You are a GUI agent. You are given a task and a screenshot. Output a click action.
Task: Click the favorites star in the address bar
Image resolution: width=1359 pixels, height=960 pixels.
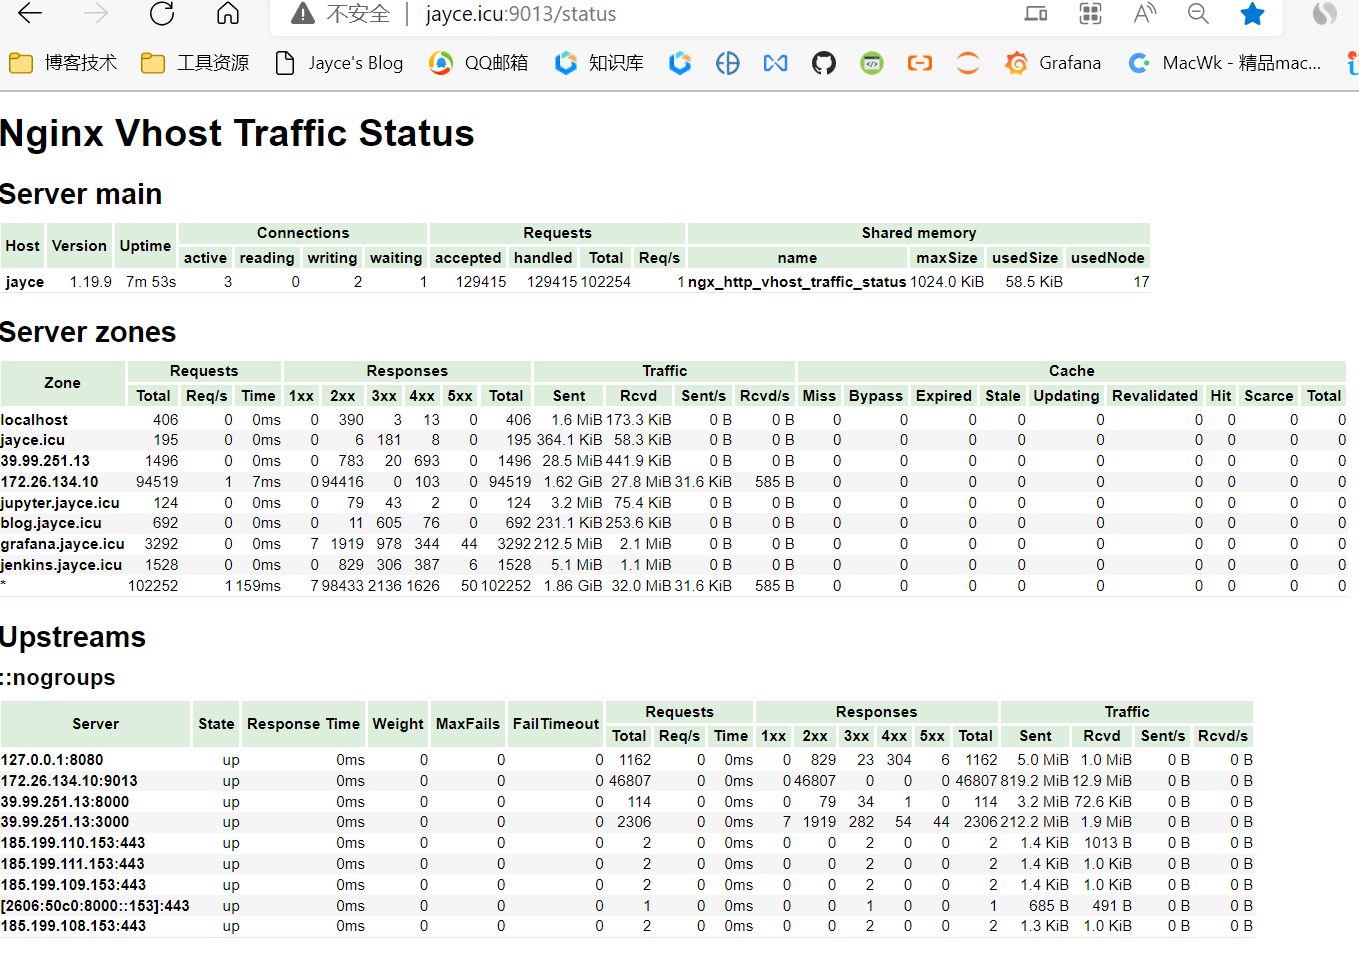(1252, 15)
